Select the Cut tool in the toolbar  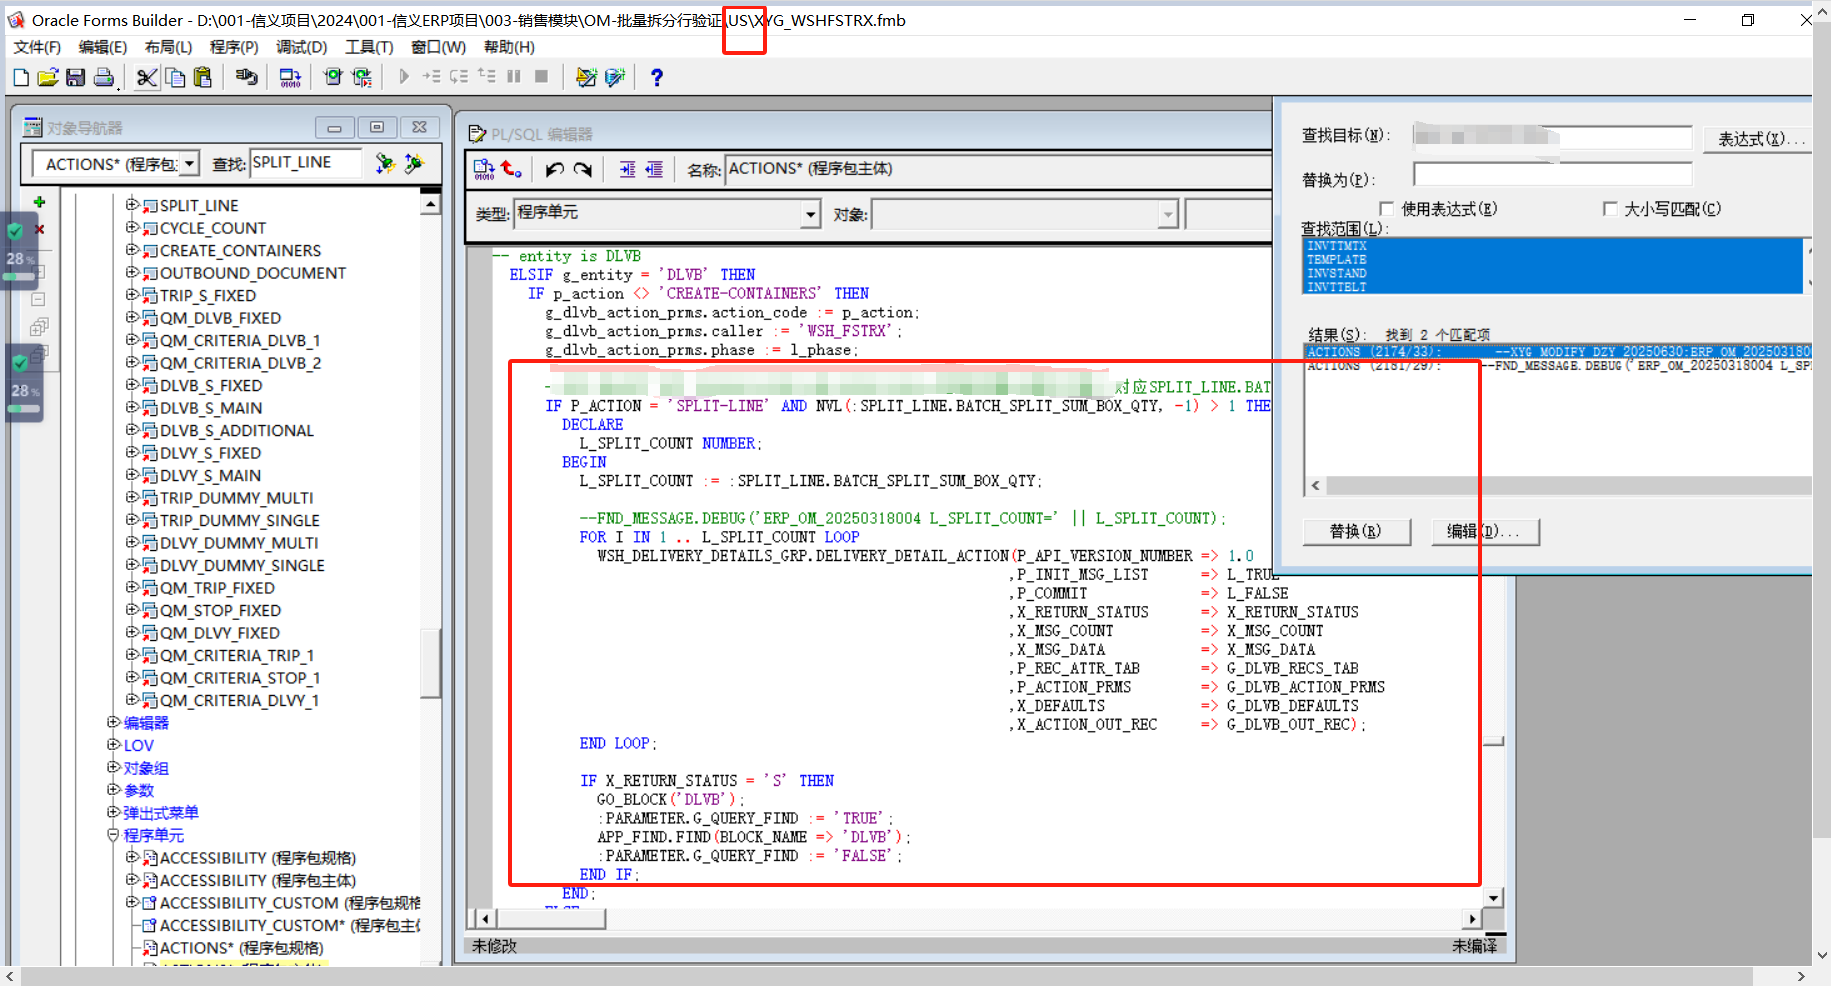[x=145, y=77]
